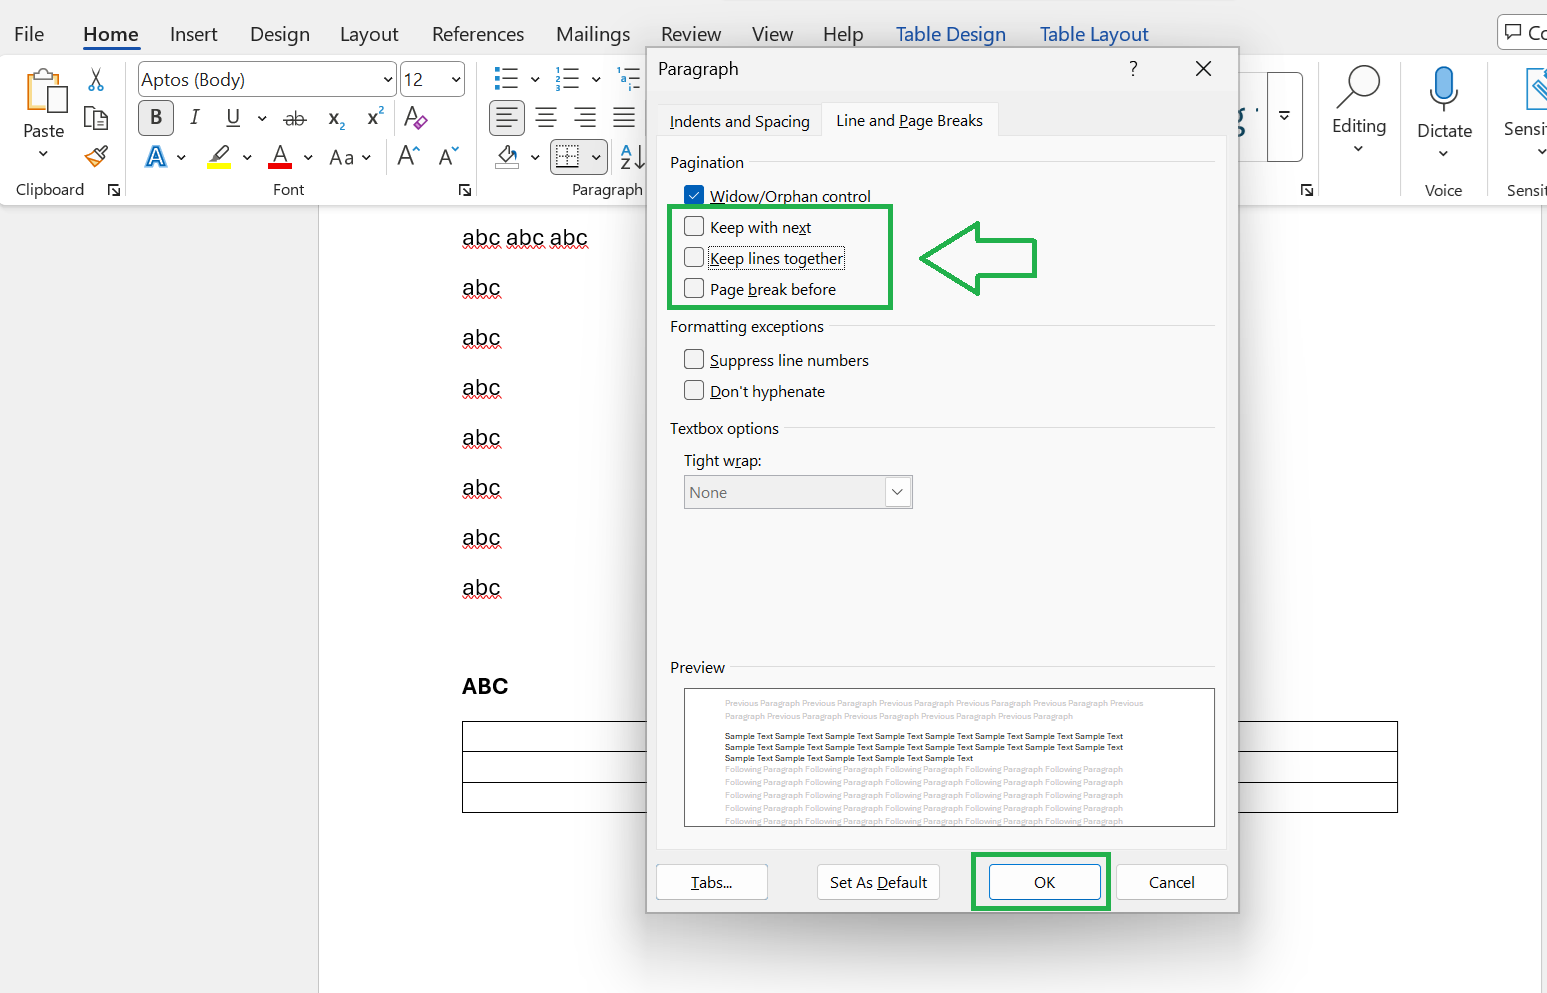
Task: Center align the paragraph text
Action: tap(546, 118)
